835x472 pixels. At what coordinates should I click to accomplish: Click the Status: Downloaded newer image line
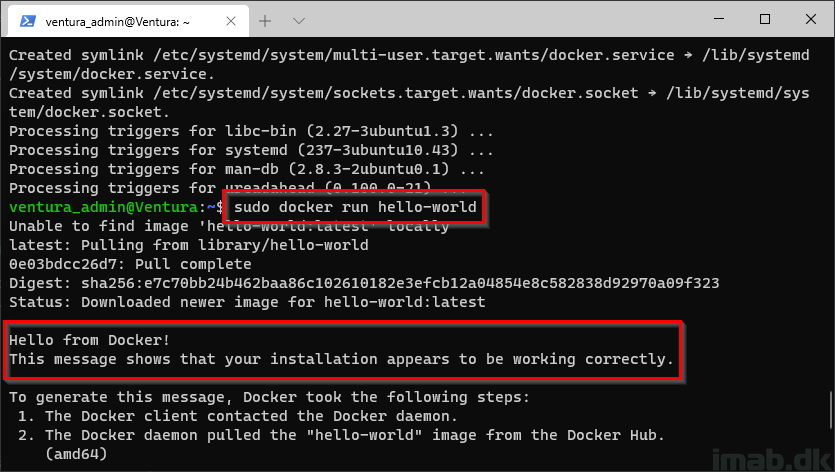247,302
